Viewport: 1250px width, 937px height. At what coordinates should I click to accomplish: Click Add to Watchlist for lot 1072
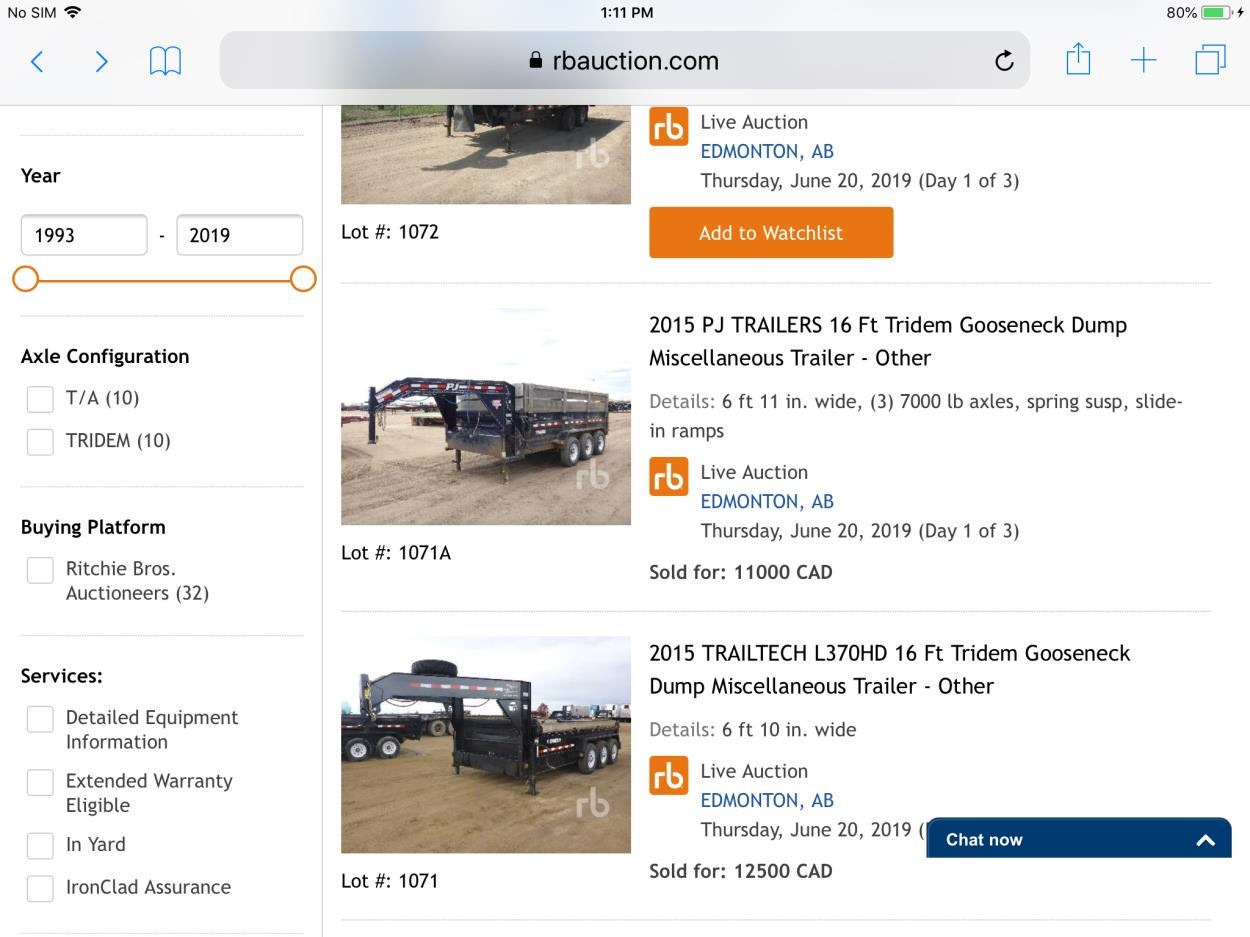(x=770, y=233)
